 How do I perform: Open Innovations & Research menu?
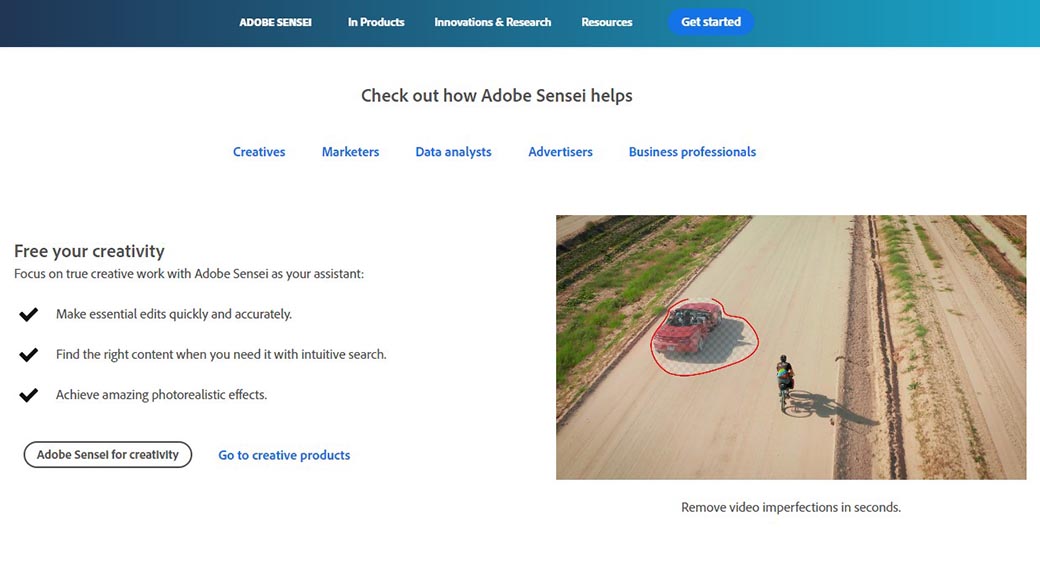(x=492, y=22)
